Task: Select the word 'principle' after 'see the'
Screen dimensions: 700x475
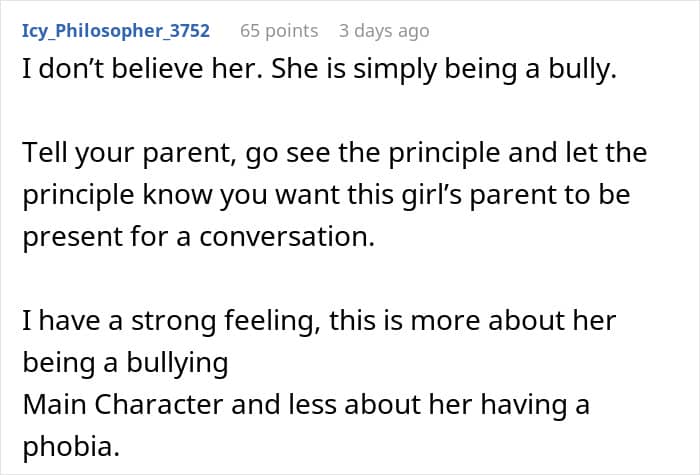Action: 444,154
